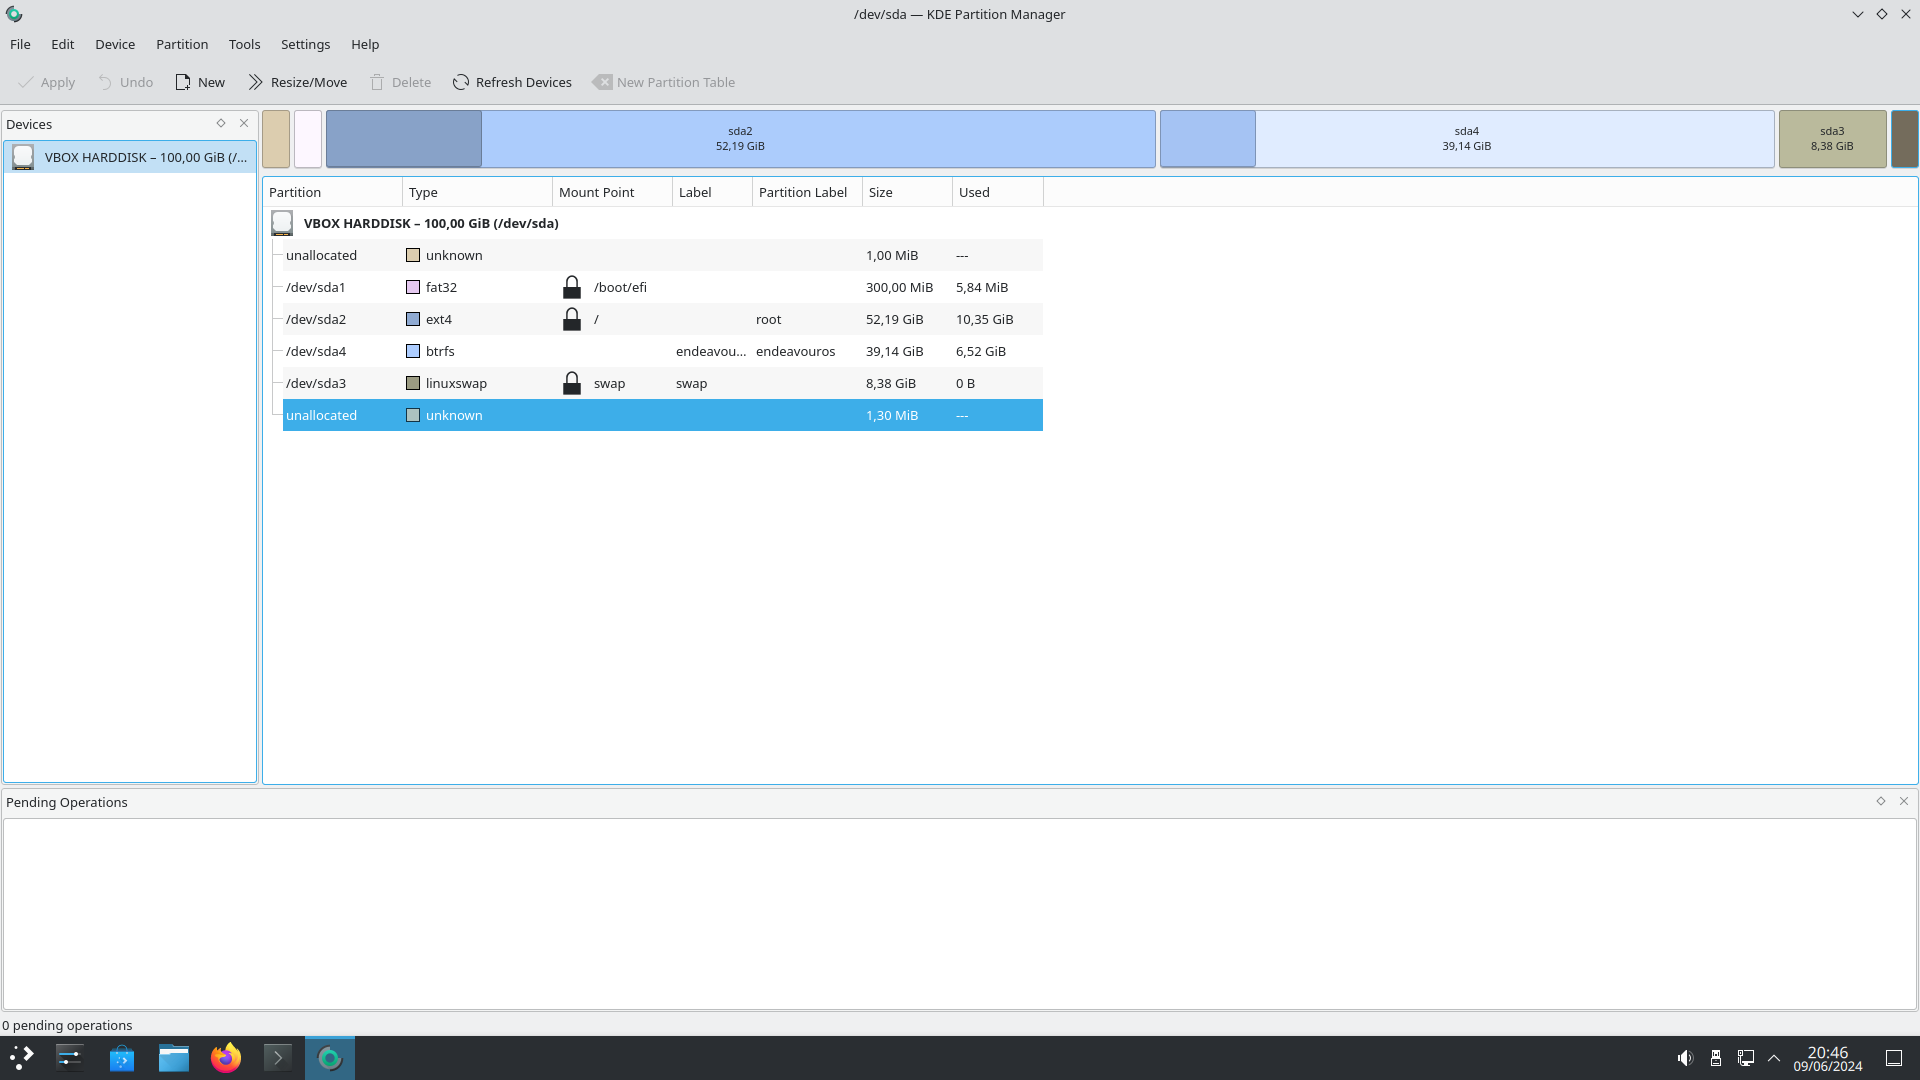Expand hidden system tray icons arrow

pos(1774,1057)
